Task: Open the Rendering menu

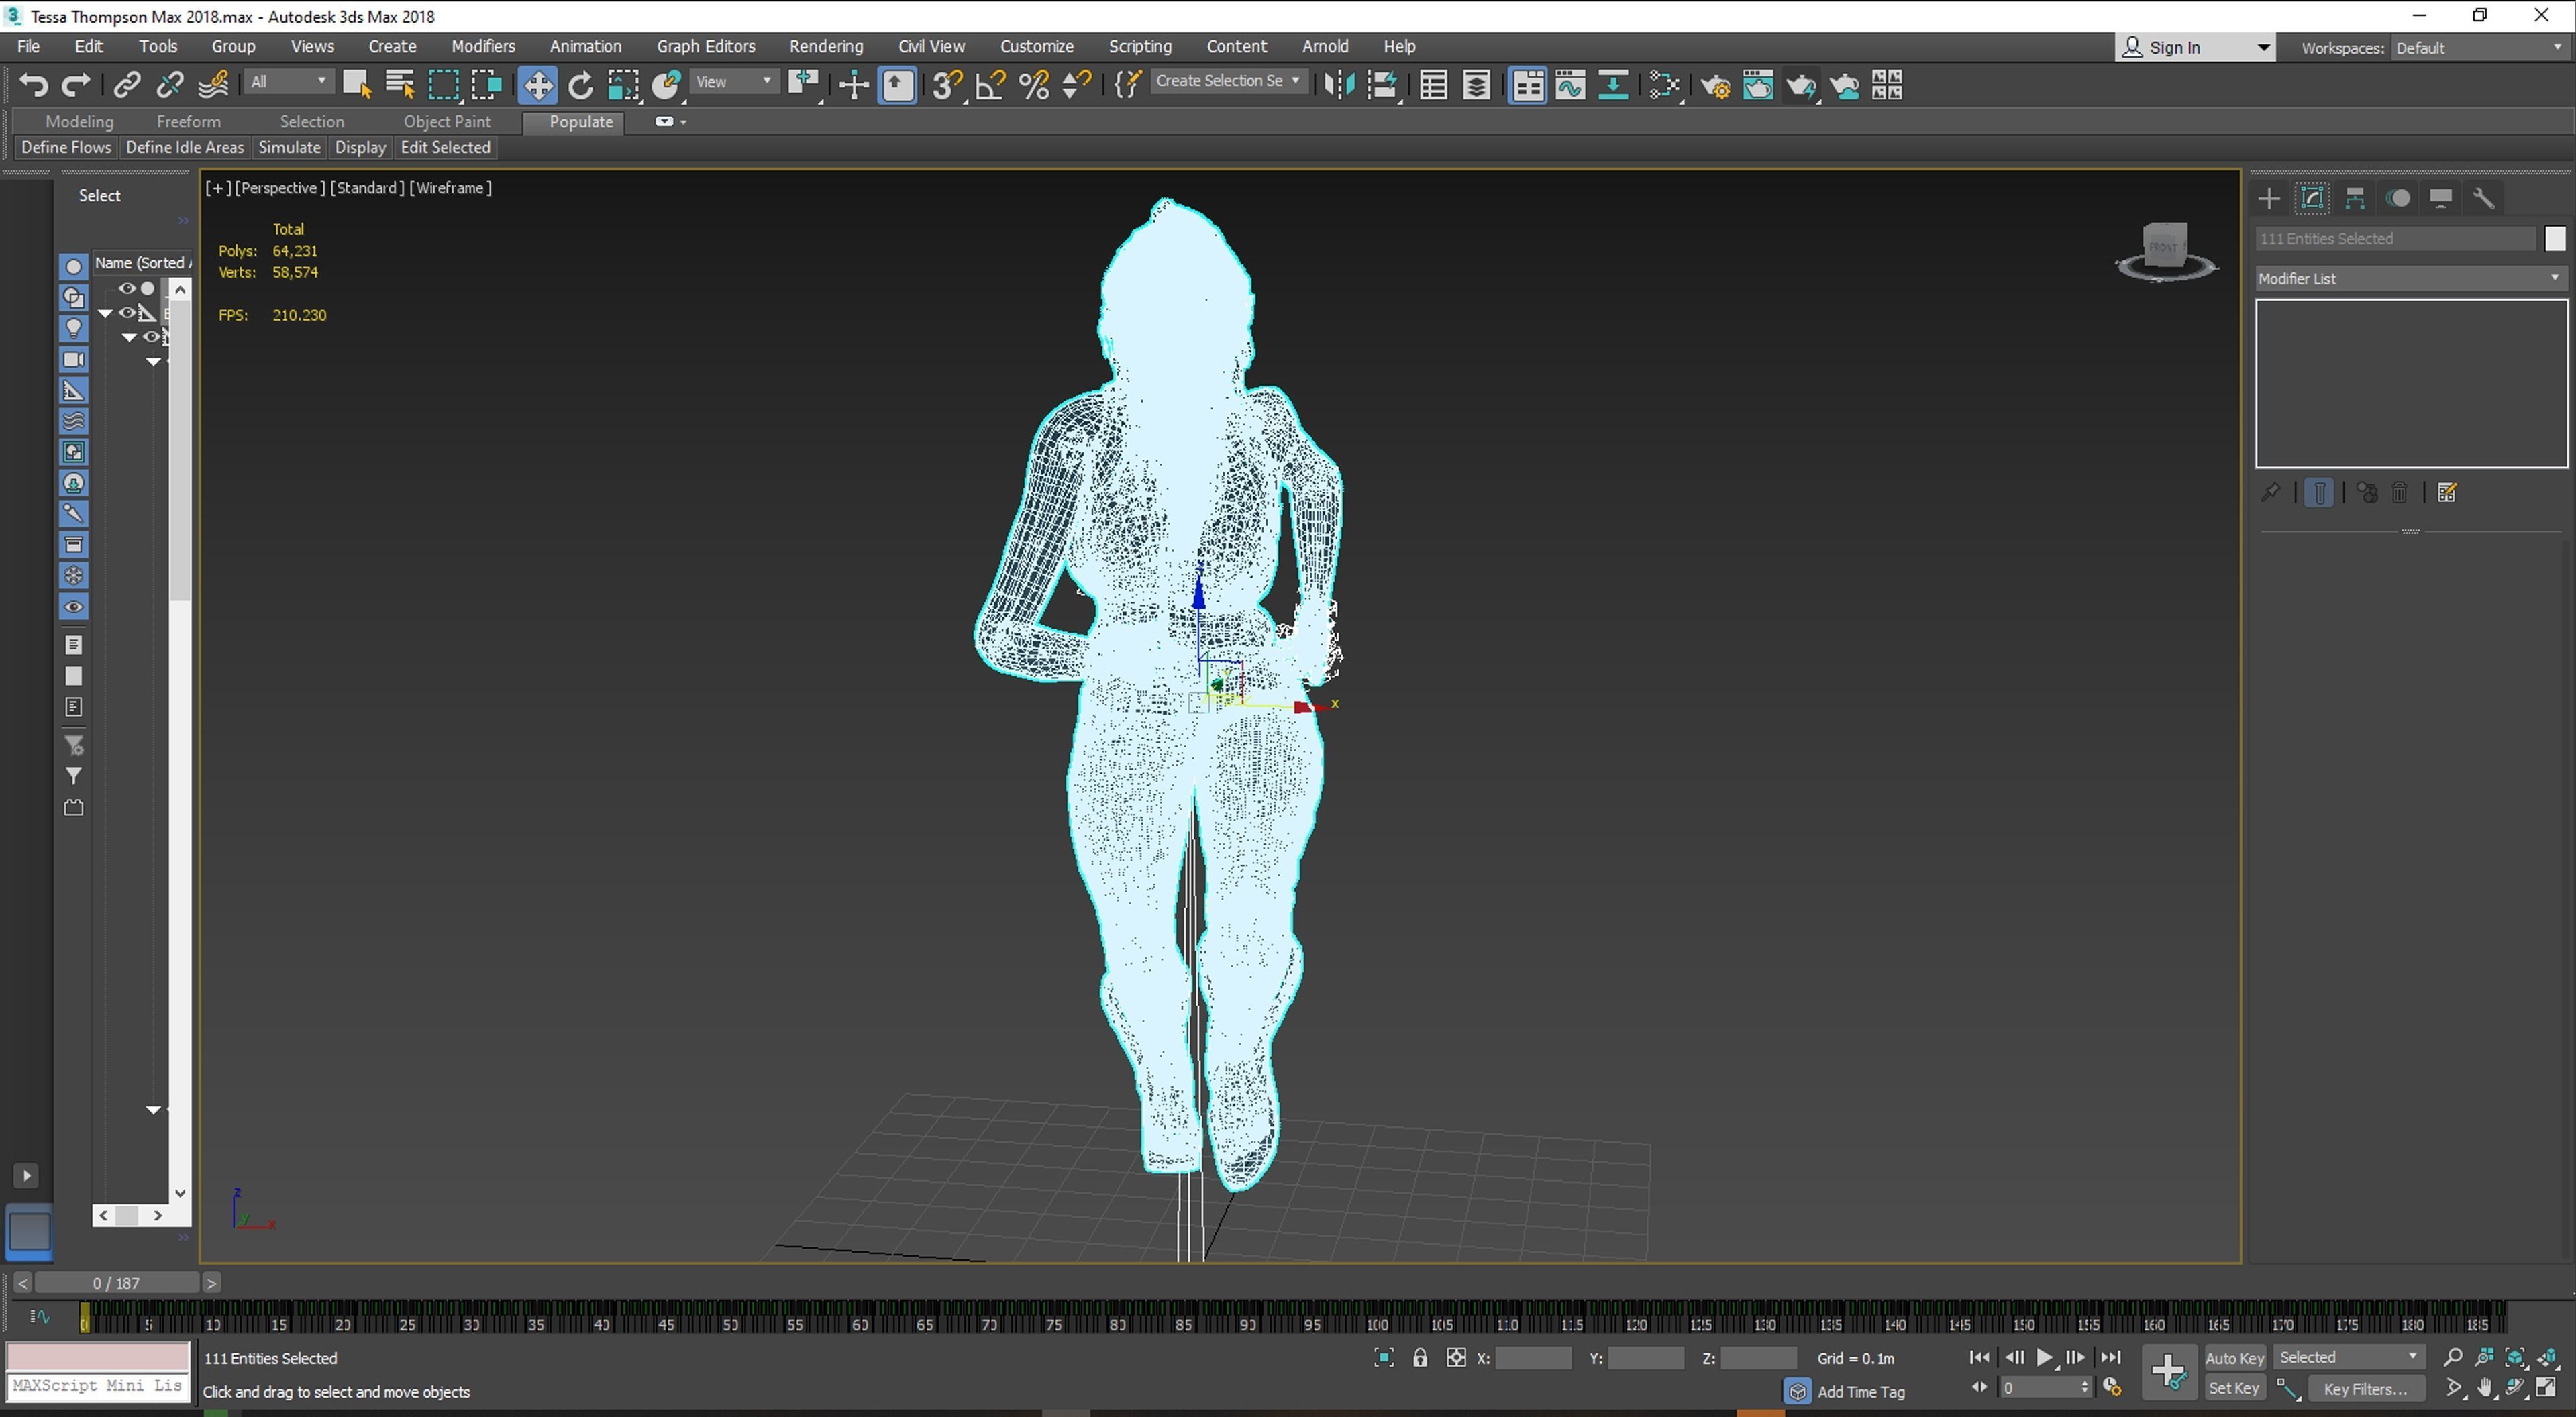Action: [825, 46]
